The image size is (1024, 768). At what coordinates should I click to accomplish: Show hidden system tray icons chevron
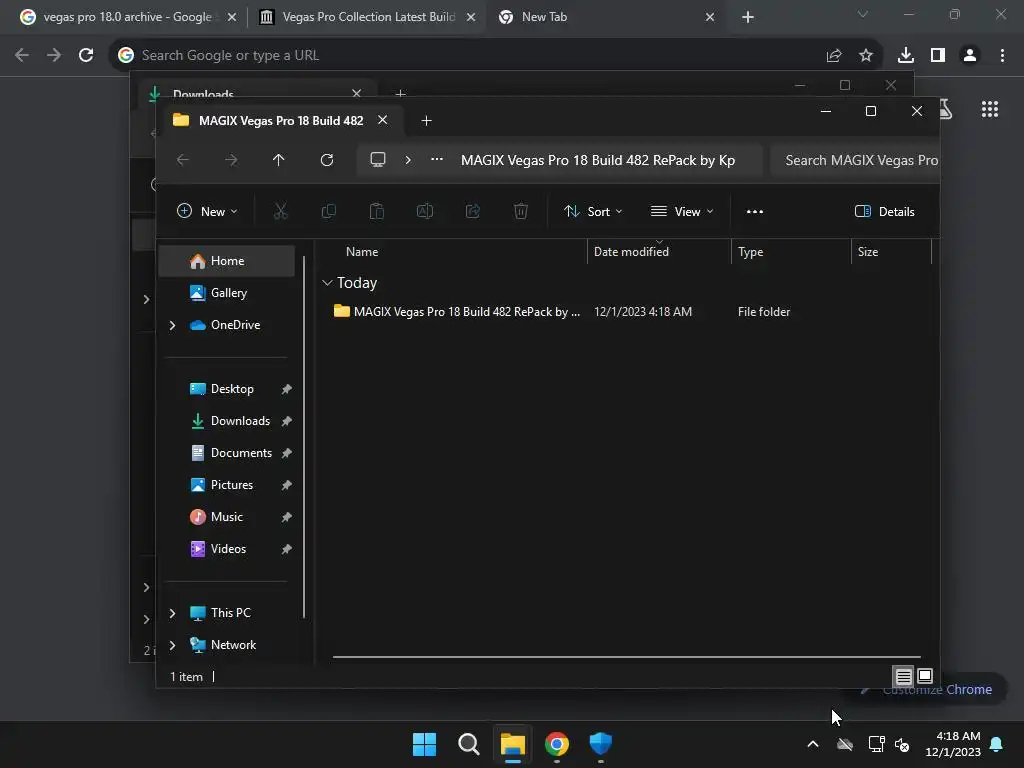tap(813, 744)
